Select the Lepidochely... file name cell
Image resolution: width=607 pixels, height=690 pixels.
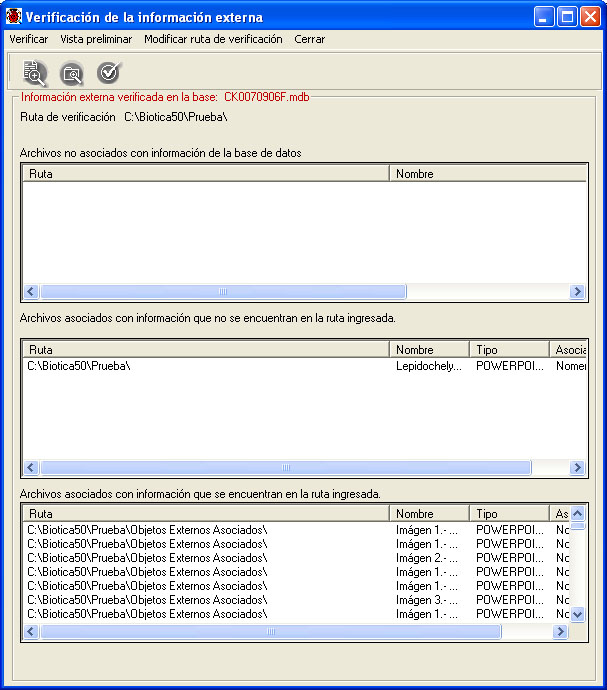coord(429,366)
